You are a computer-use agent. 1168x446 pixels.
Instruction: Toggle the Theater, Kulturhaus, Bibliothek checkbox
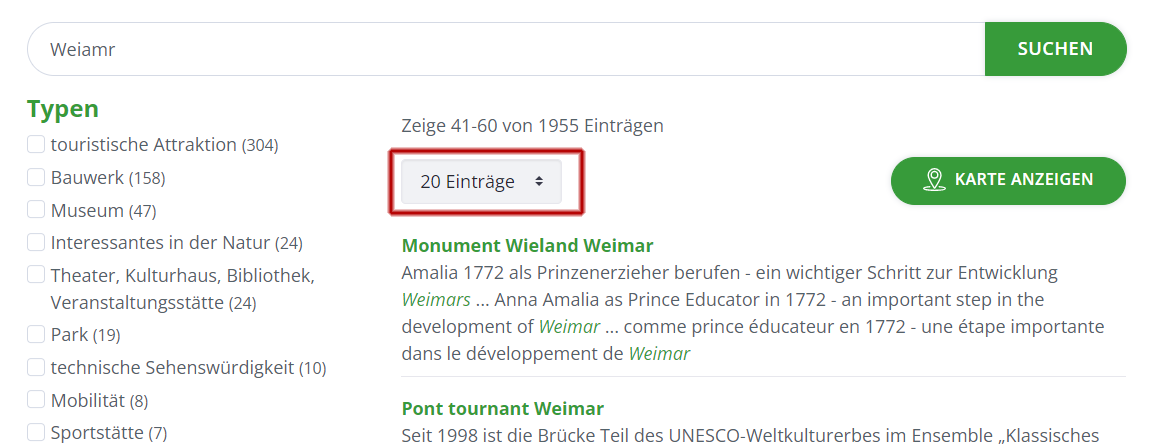(x=36, y=275)
